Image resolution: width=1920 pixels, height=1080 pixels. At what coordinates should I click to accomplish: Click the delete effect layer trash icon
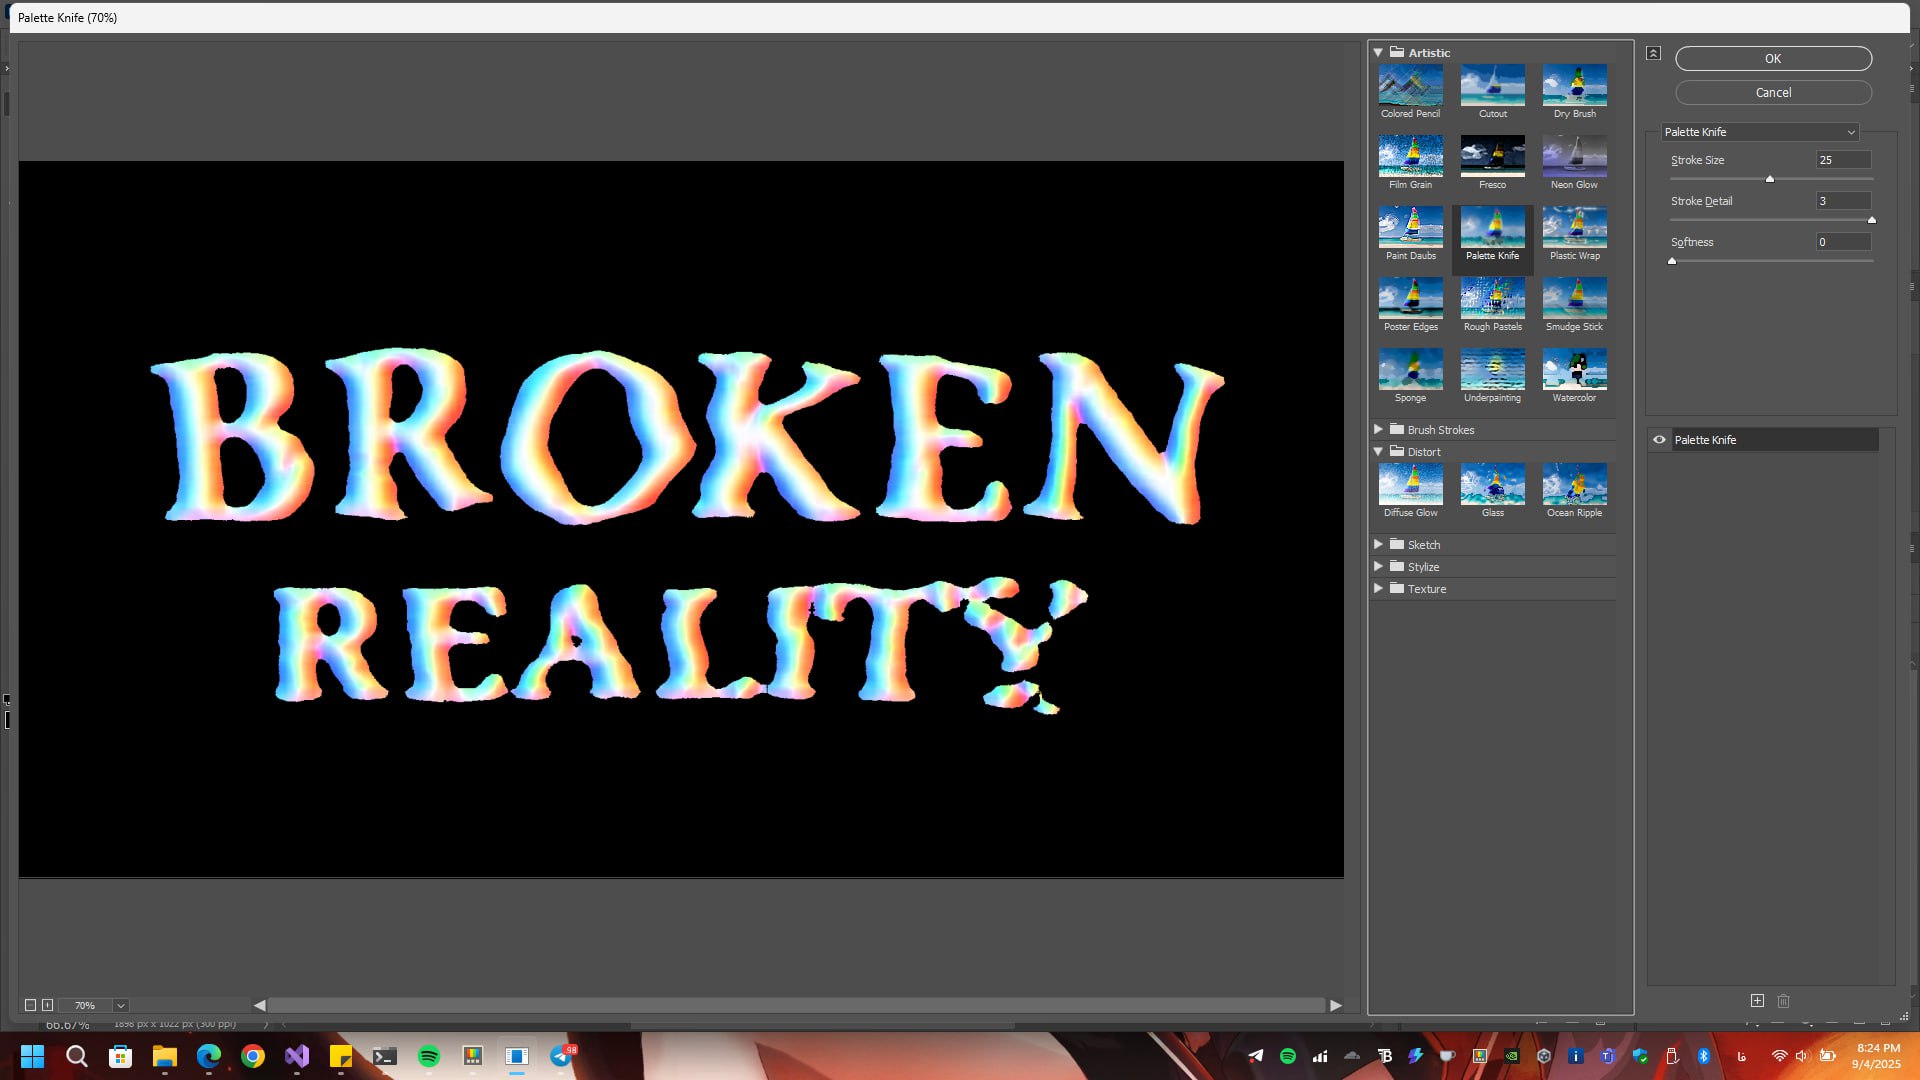(1783, 1000)
